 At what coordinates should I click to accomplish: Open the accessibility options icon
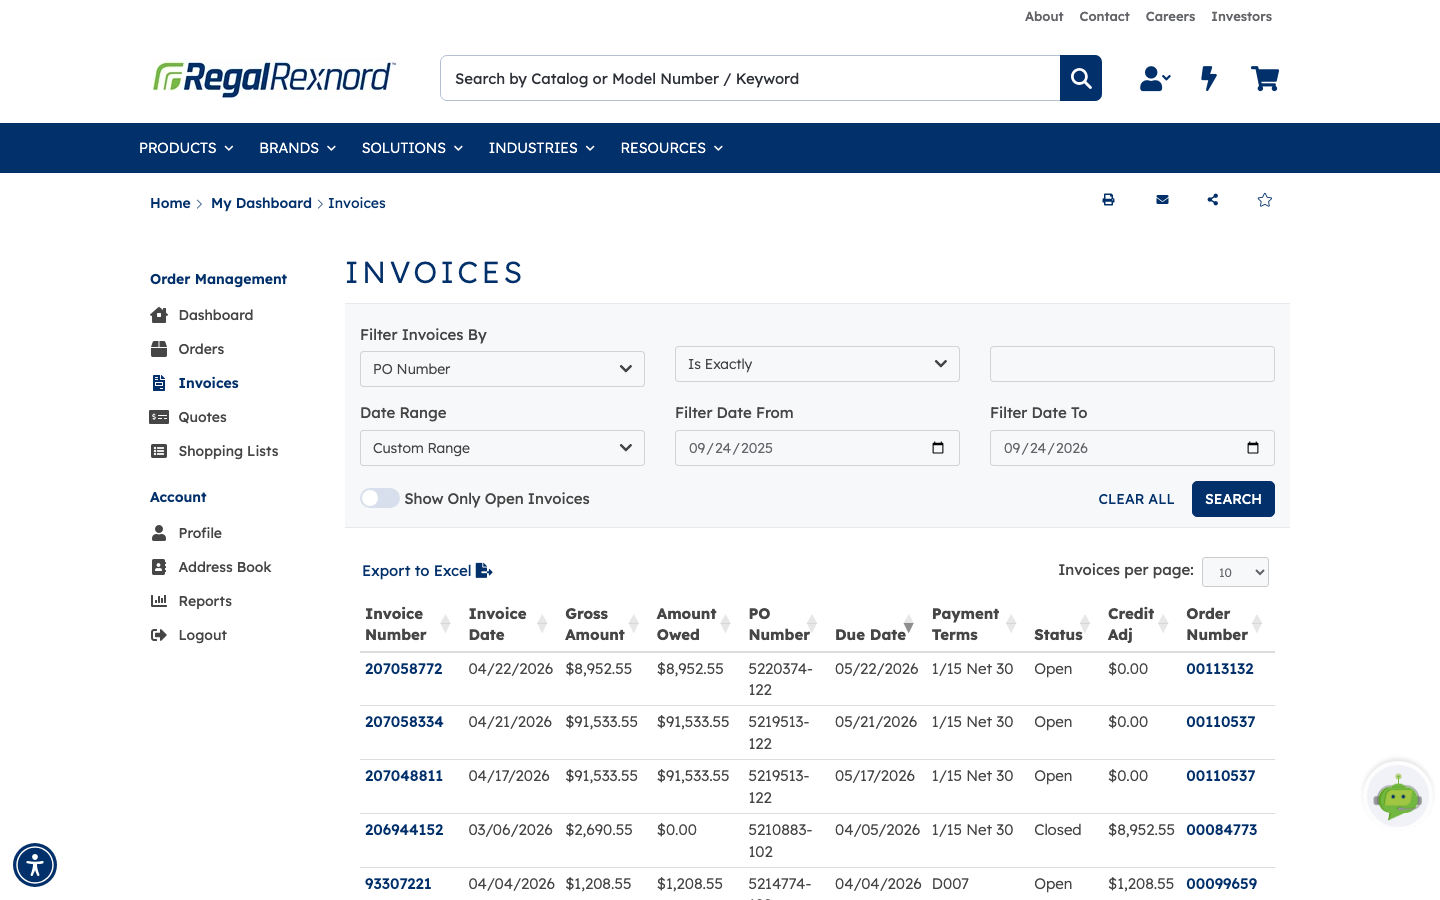(35, 865)
